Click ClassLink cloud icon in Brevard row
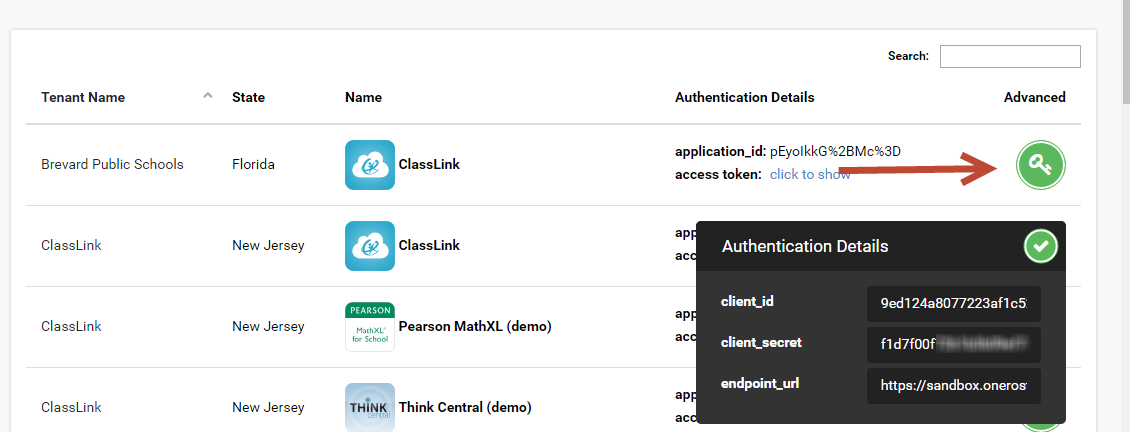 (x=370, y=165)
